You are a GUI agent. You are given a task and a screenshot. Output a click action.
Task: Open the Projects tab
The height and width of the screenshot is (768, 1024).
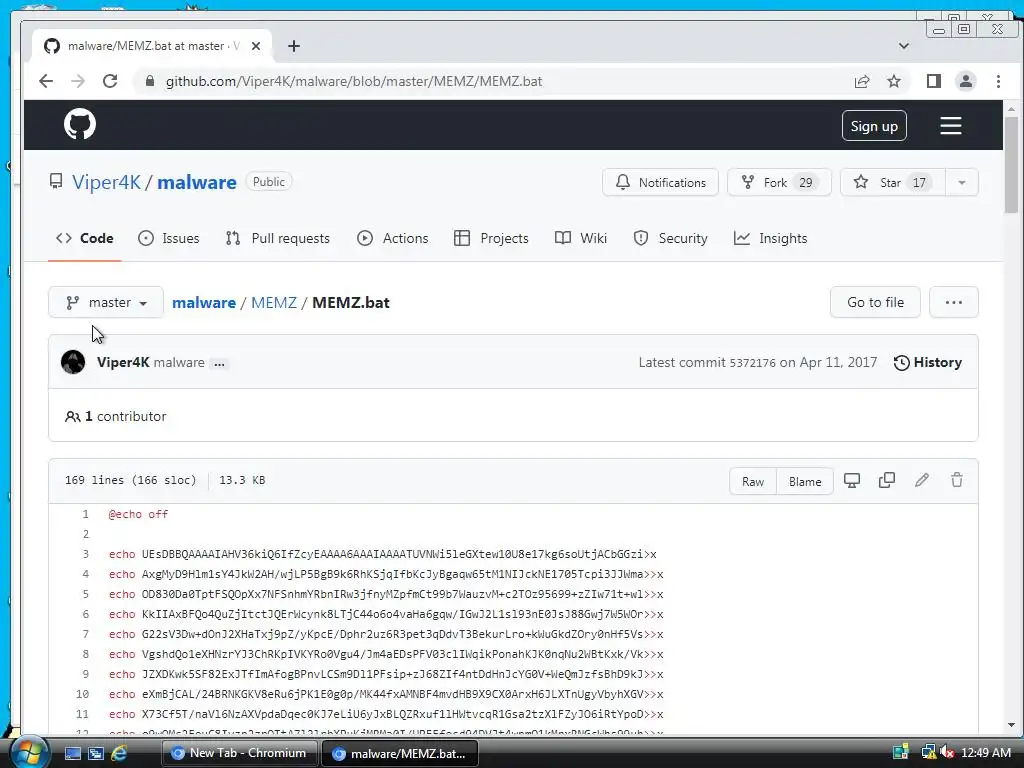[491, 238]
